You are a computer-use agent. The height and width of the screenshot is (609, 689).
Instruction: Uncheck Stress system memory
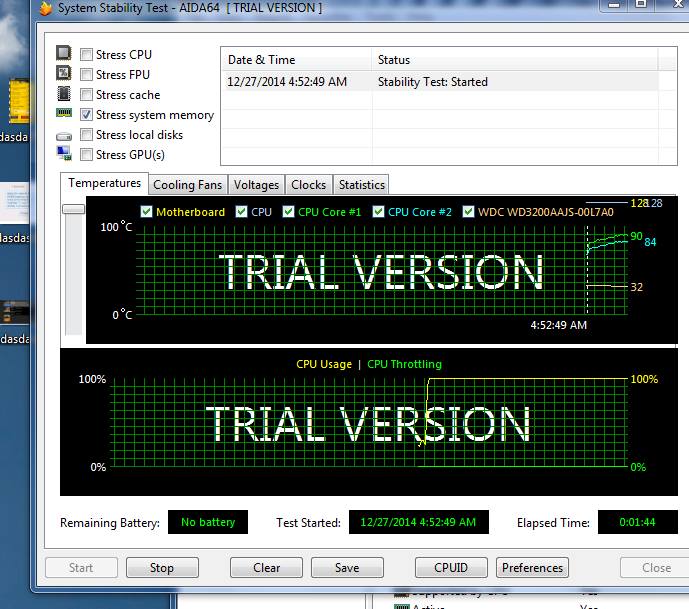[x=87, y=115]
